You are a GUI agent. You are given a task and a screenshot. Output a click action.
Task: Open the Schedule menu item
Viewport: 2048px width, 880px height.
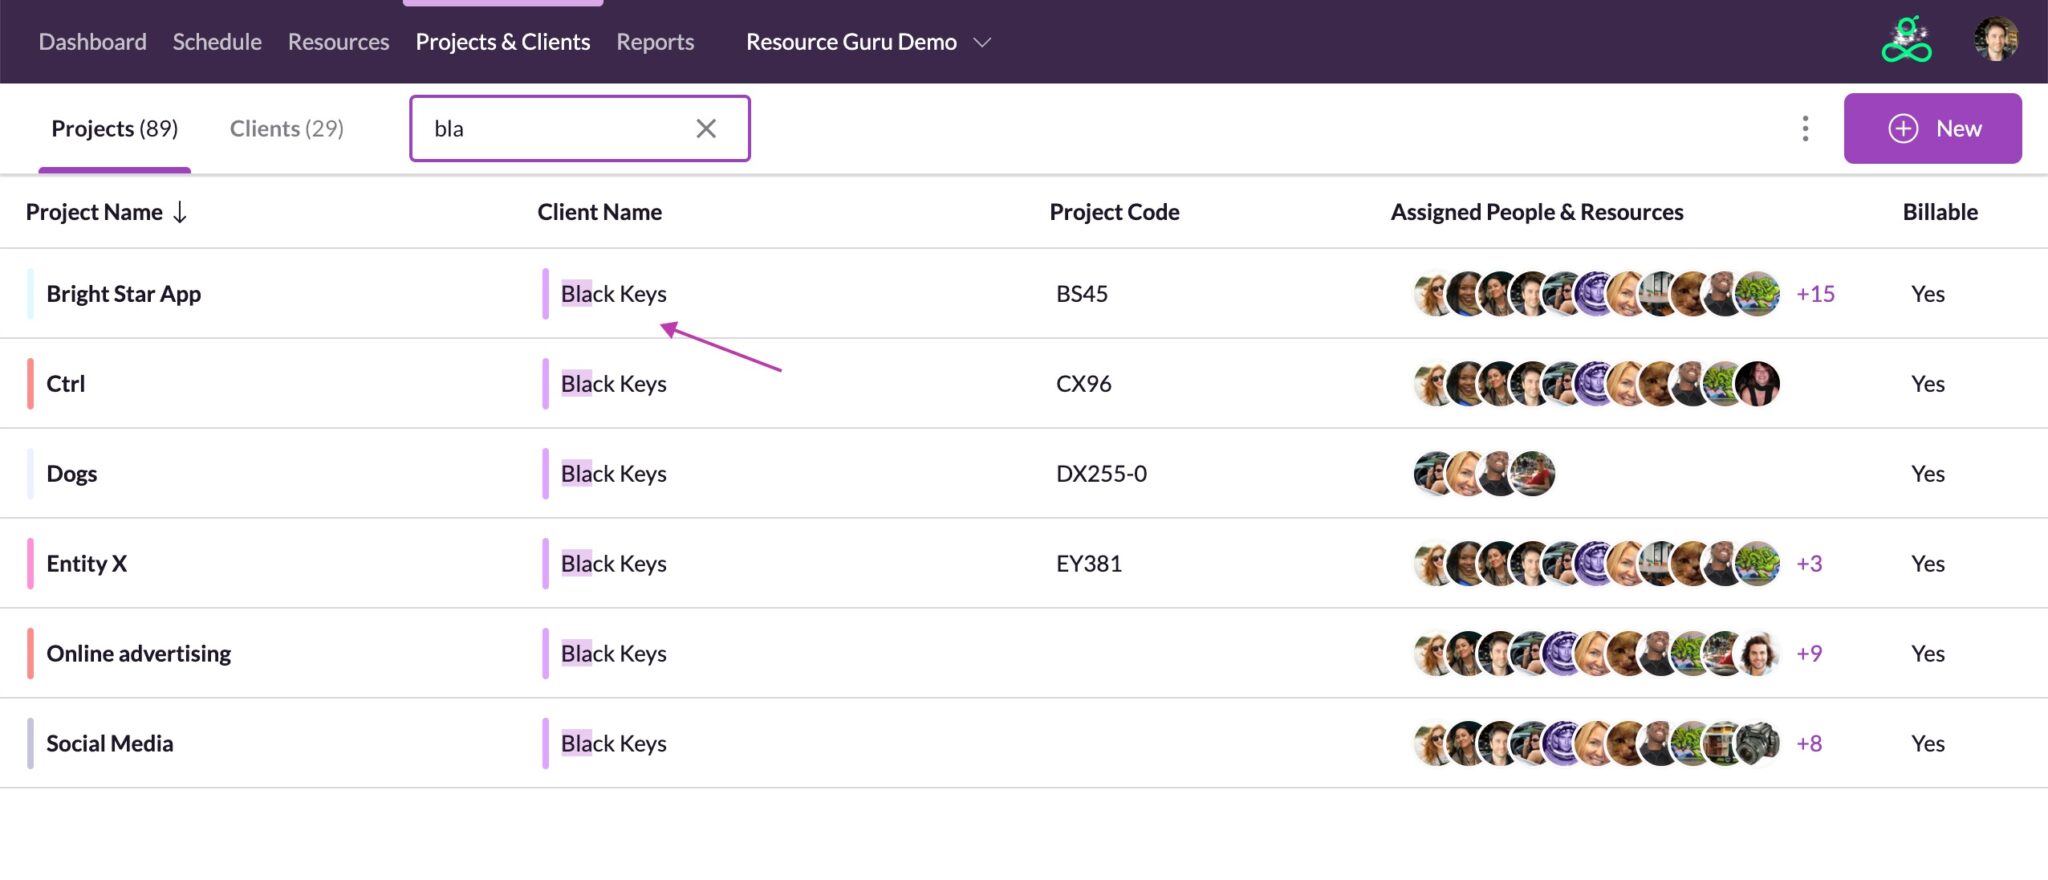click(217, 42)
